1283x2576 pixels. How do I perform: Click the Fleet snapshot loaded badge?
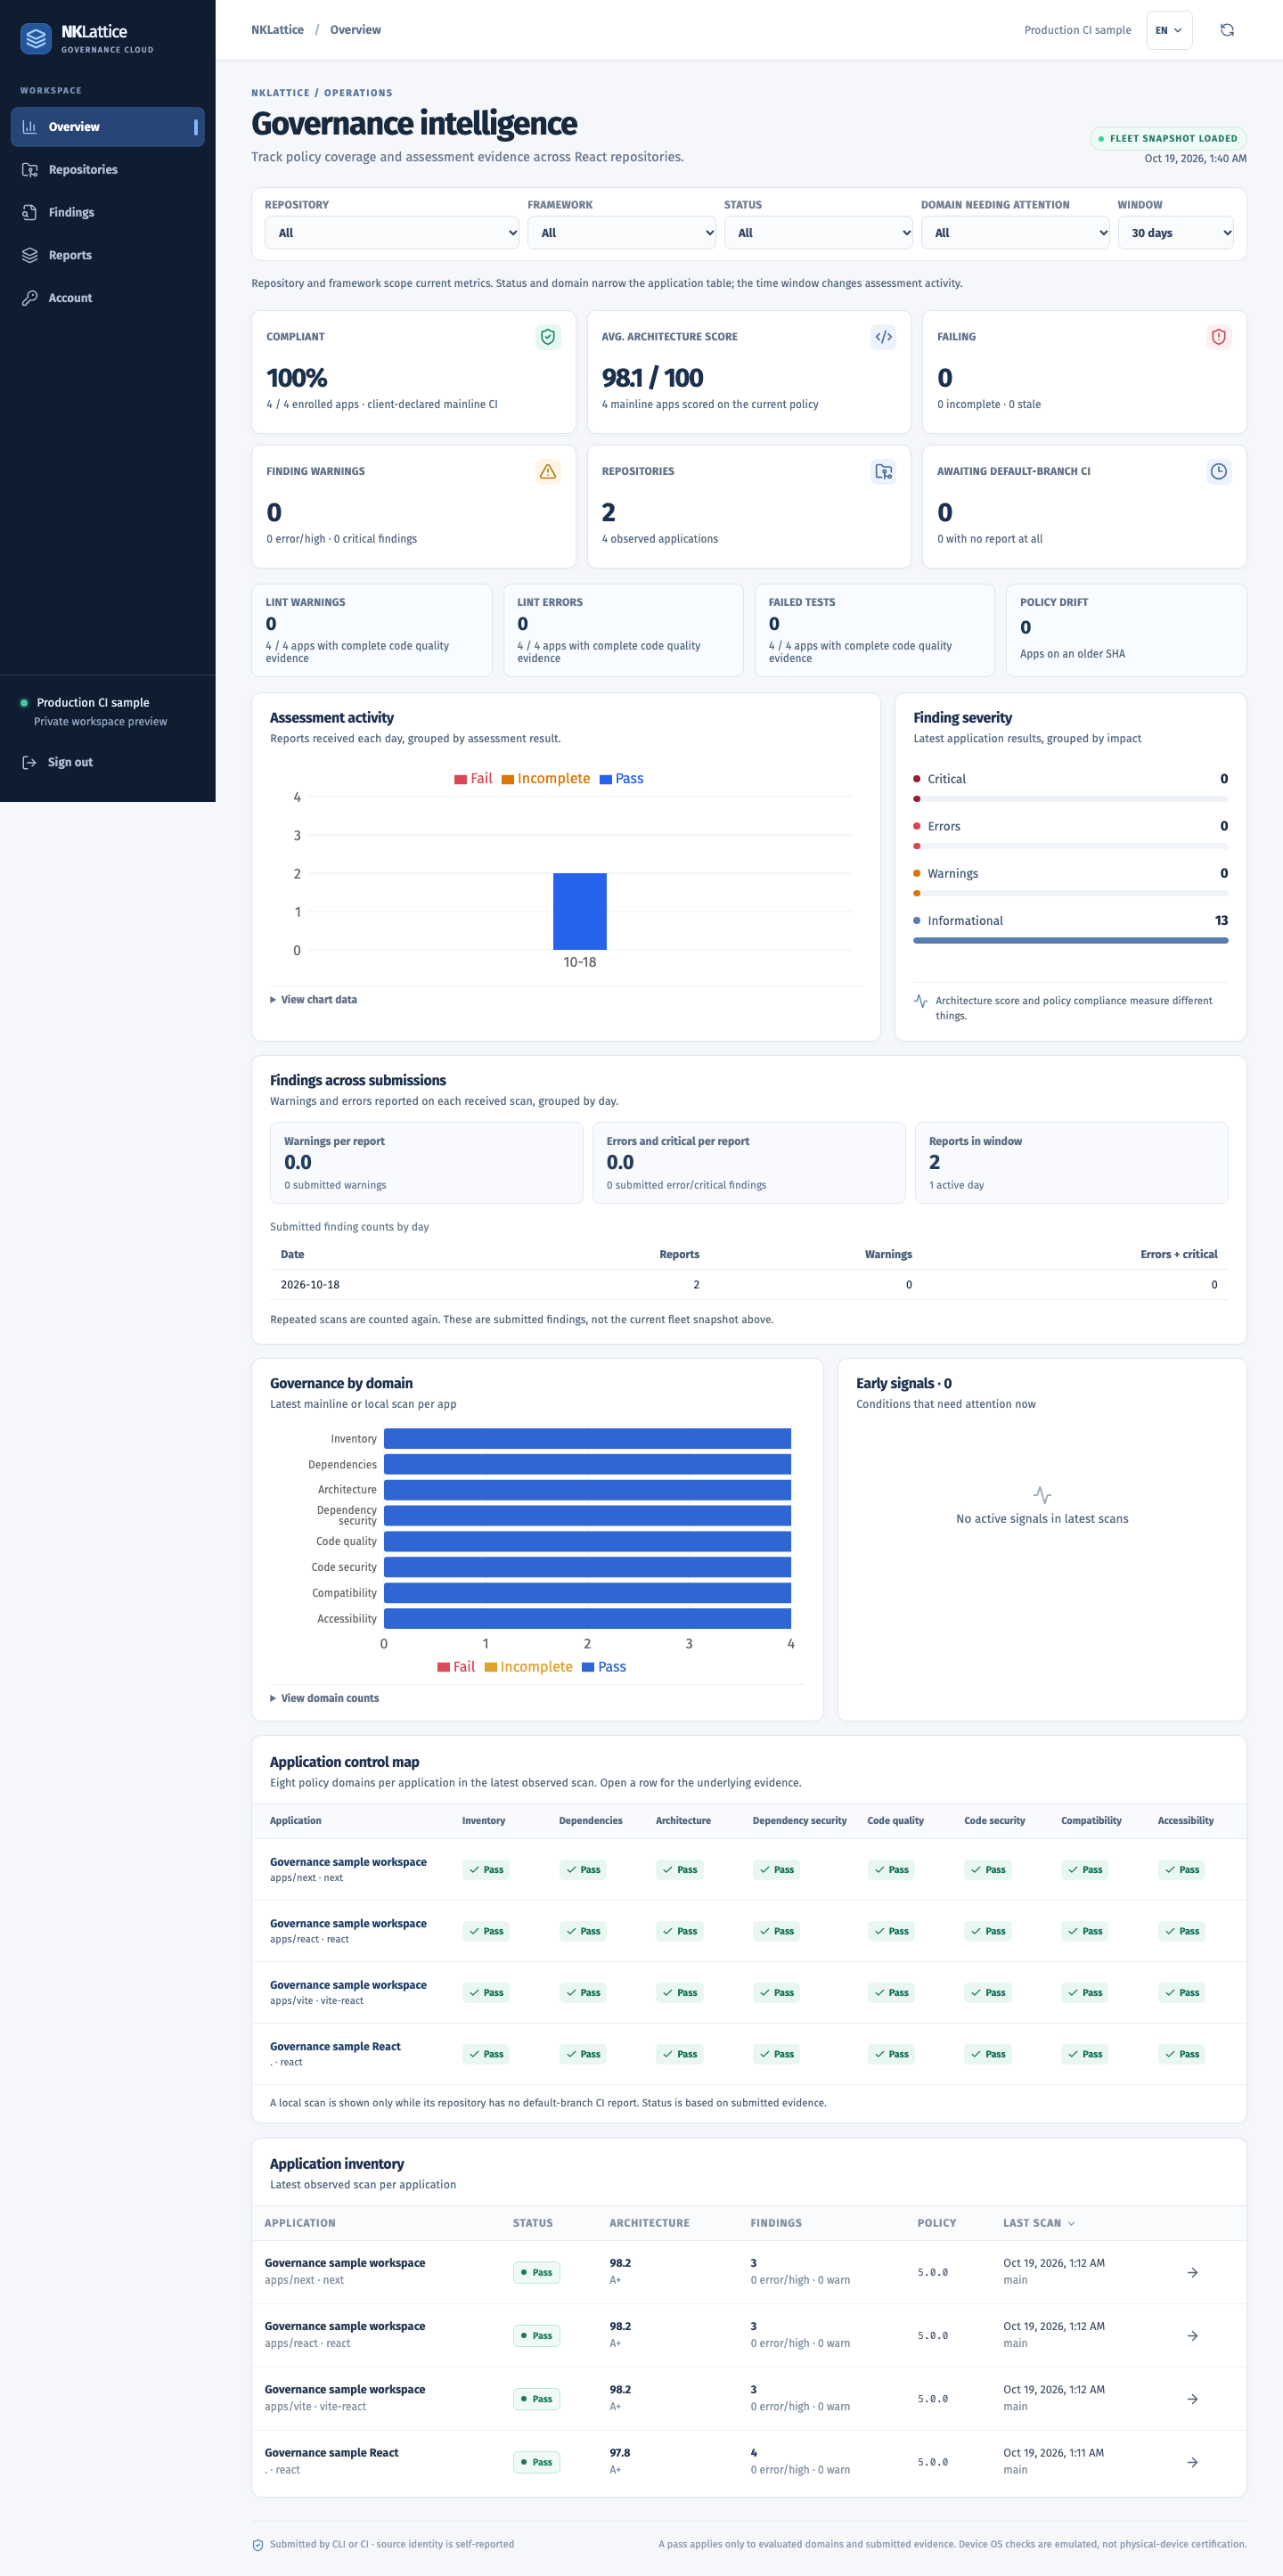point(1168,139)
